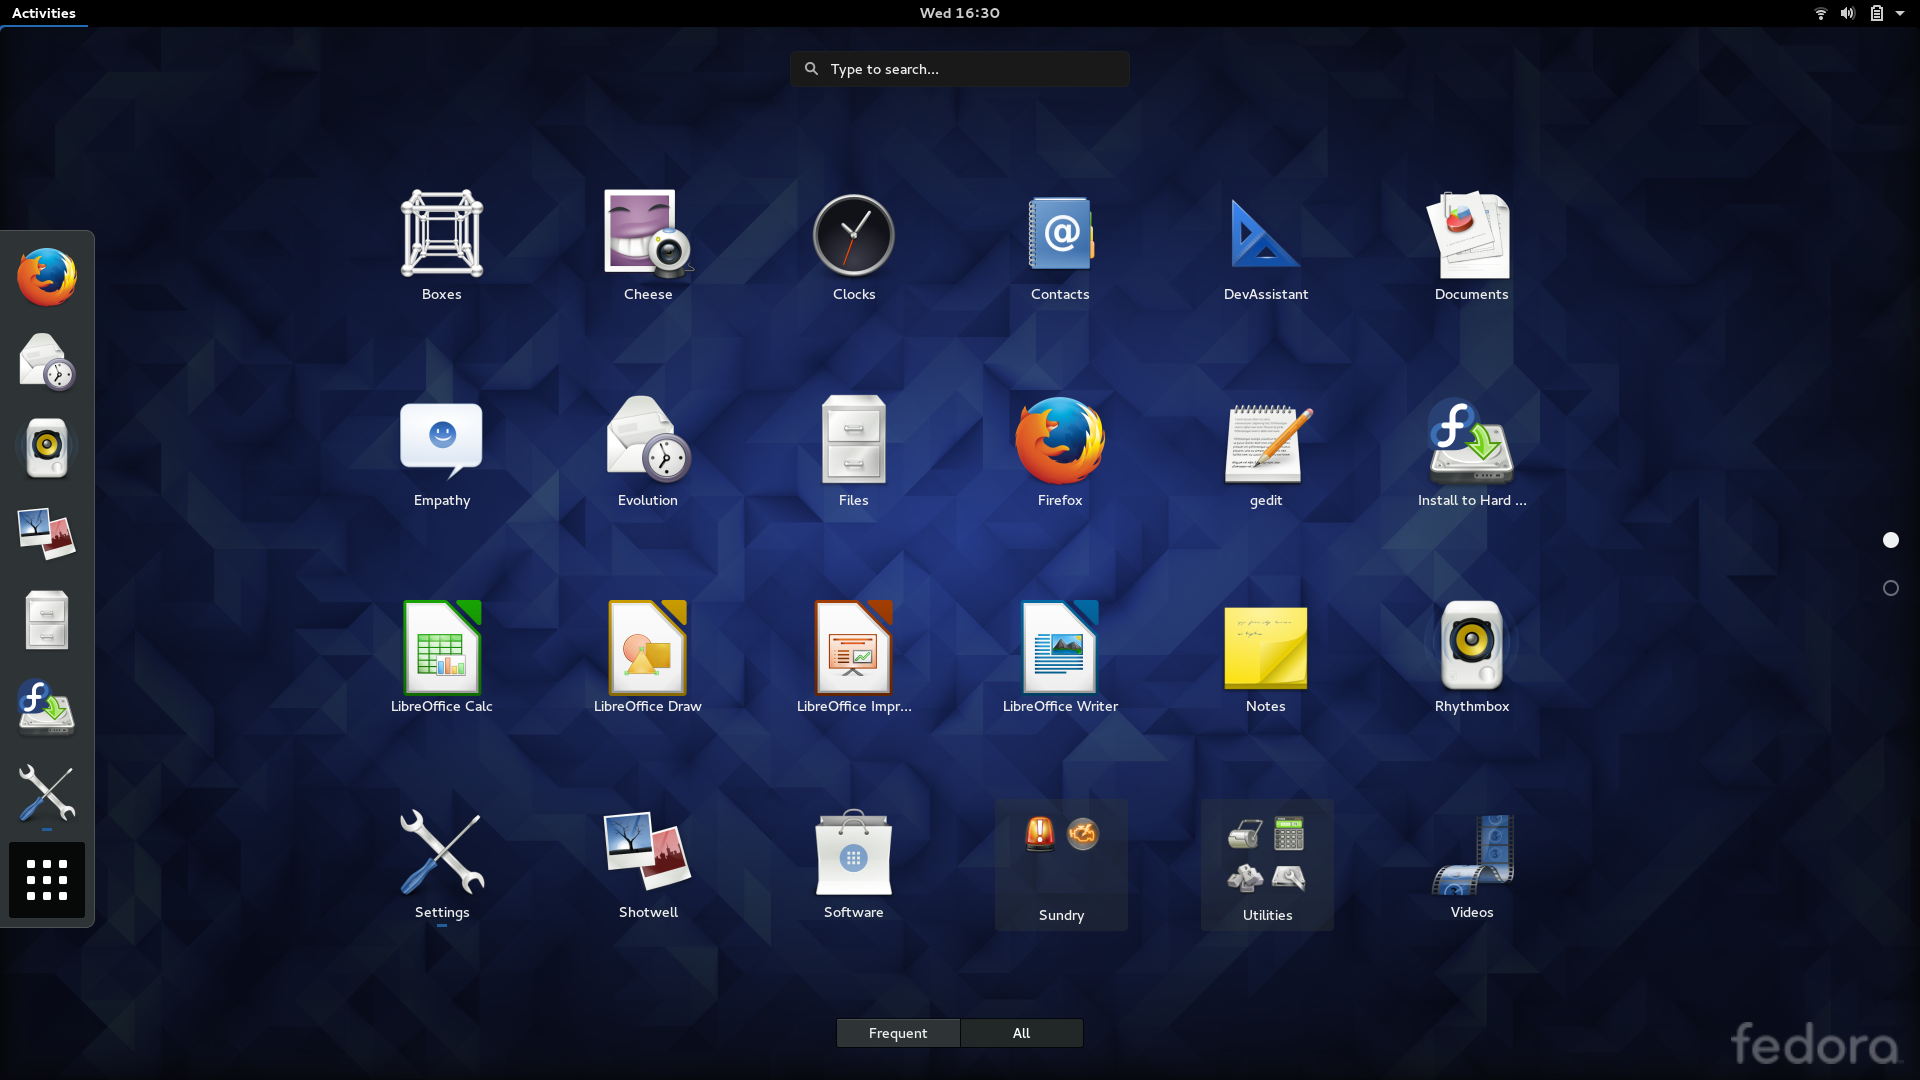
Task: Open Shotwell in the app grid
Action: 647,864
